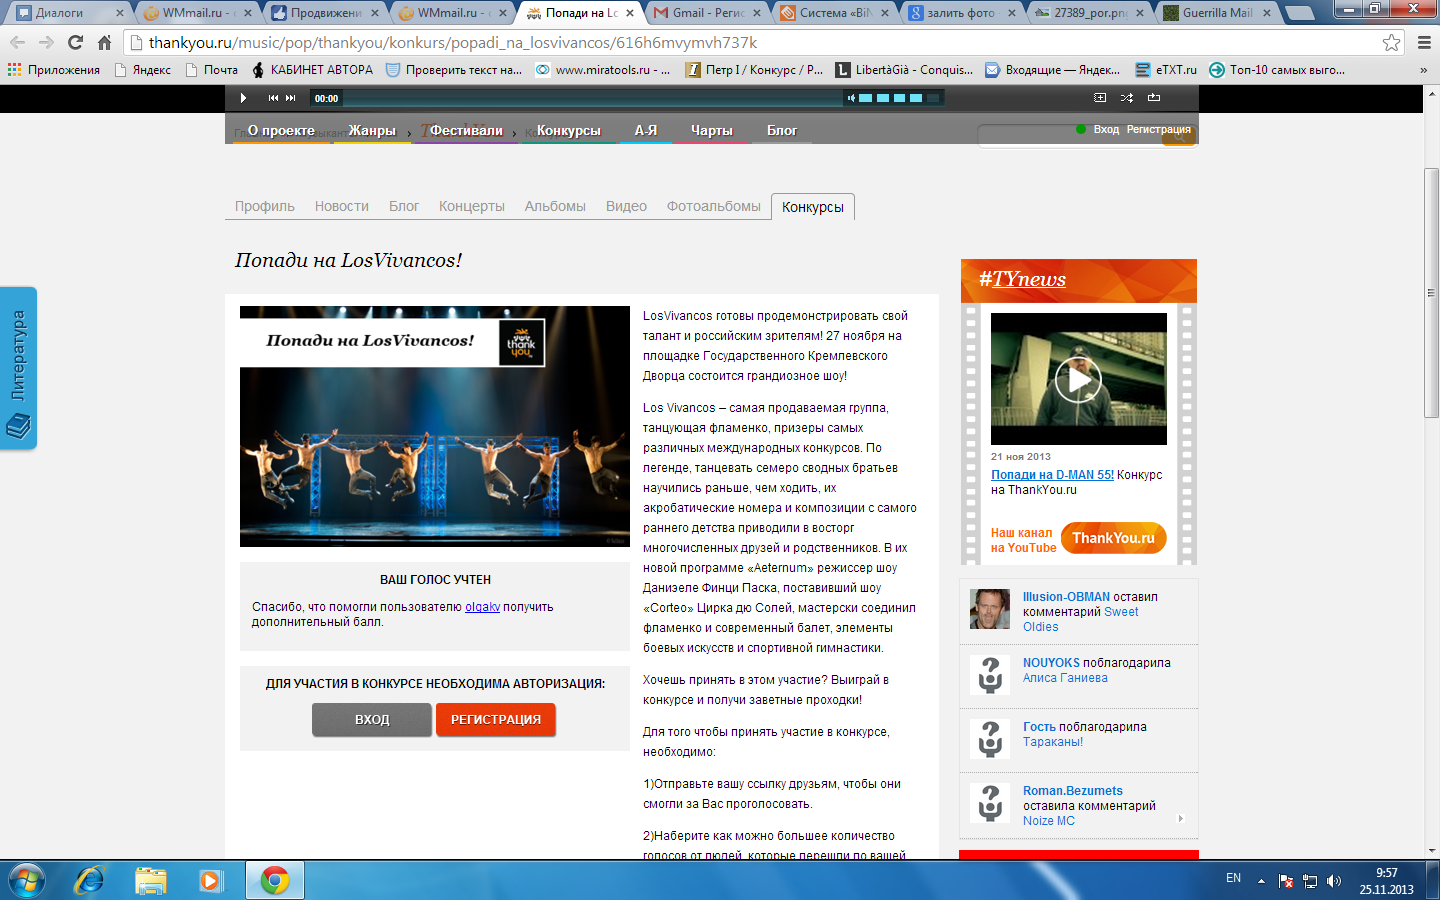Open the «А-Я» menu item
The image size is (1440, 900).
[646, 131]
